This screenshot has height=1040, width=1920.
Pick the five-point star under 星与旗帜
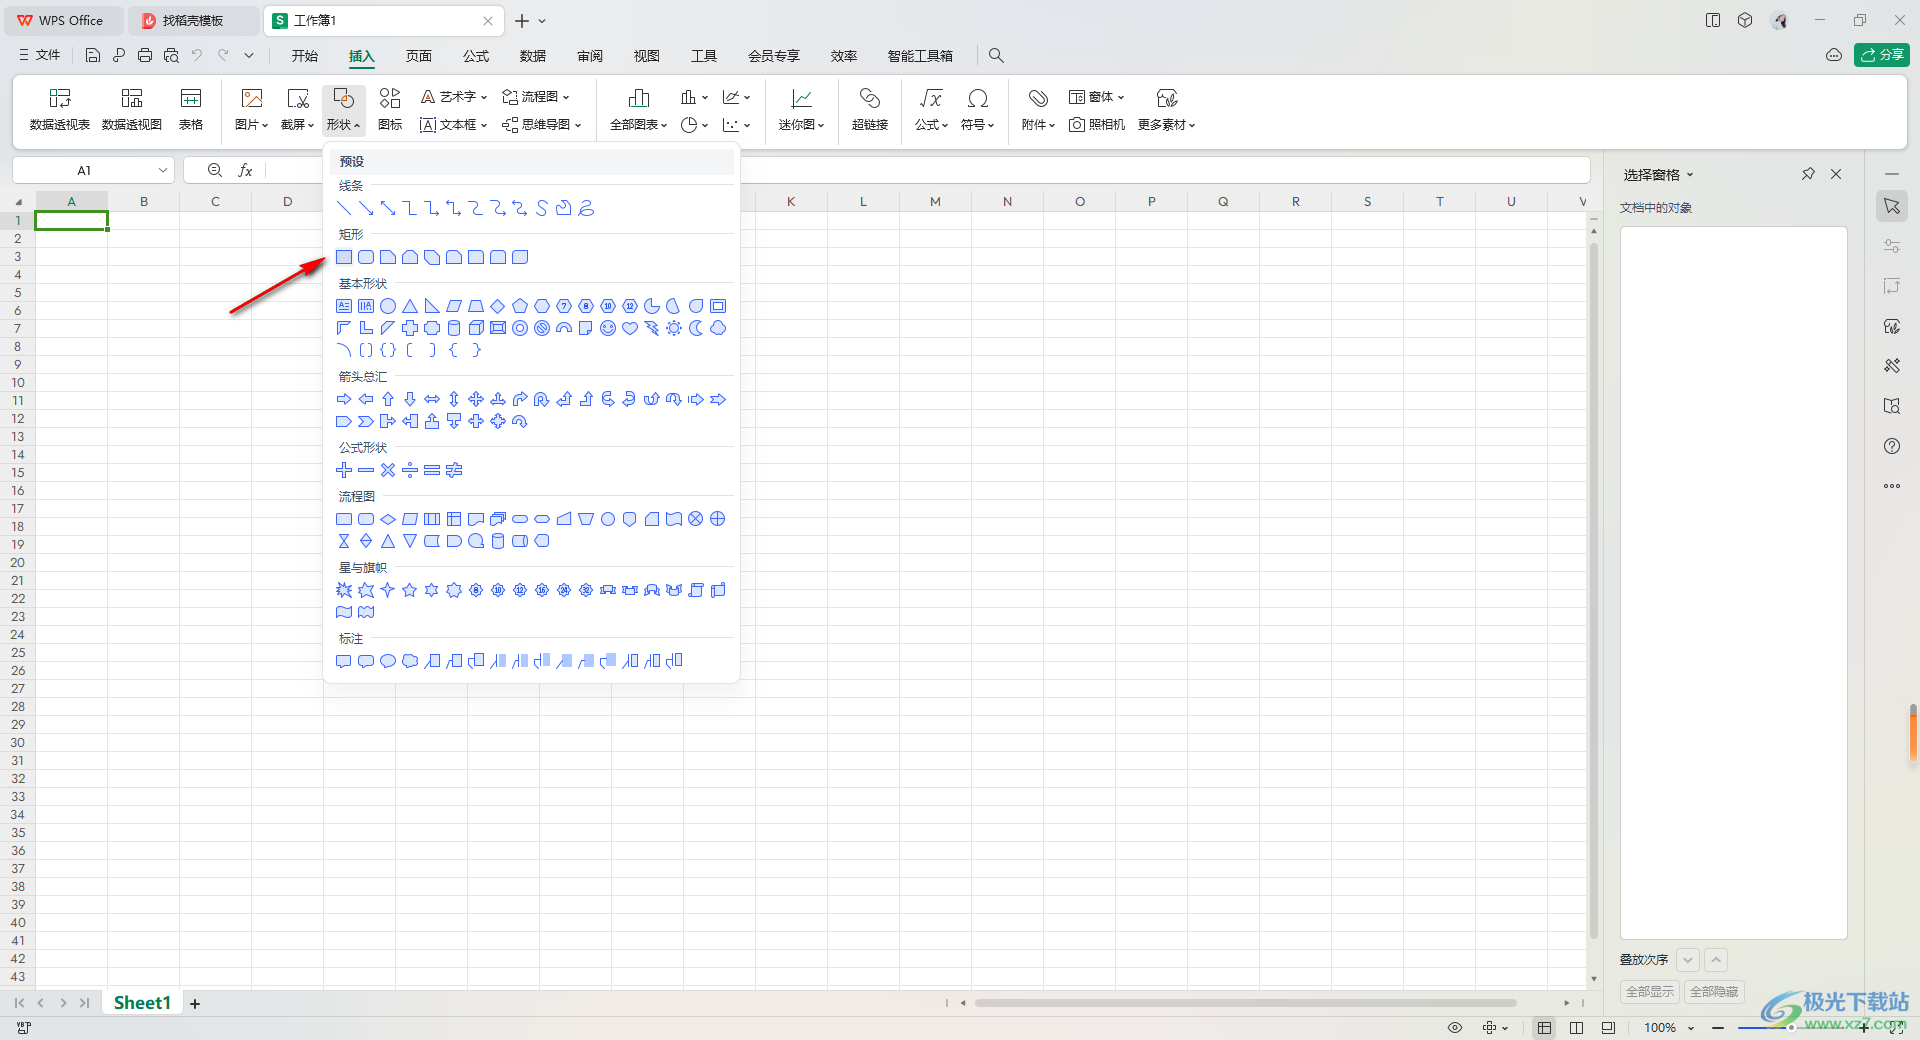point(410,590)
